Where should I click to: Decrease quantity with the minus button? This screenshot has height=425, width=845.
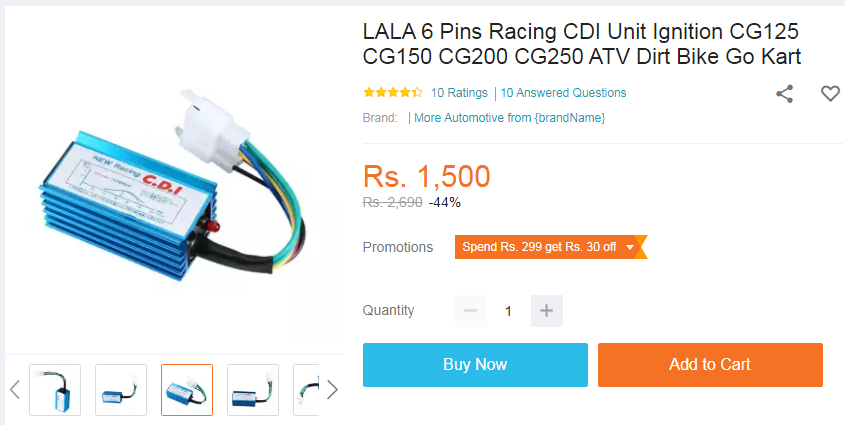(470, 311)
